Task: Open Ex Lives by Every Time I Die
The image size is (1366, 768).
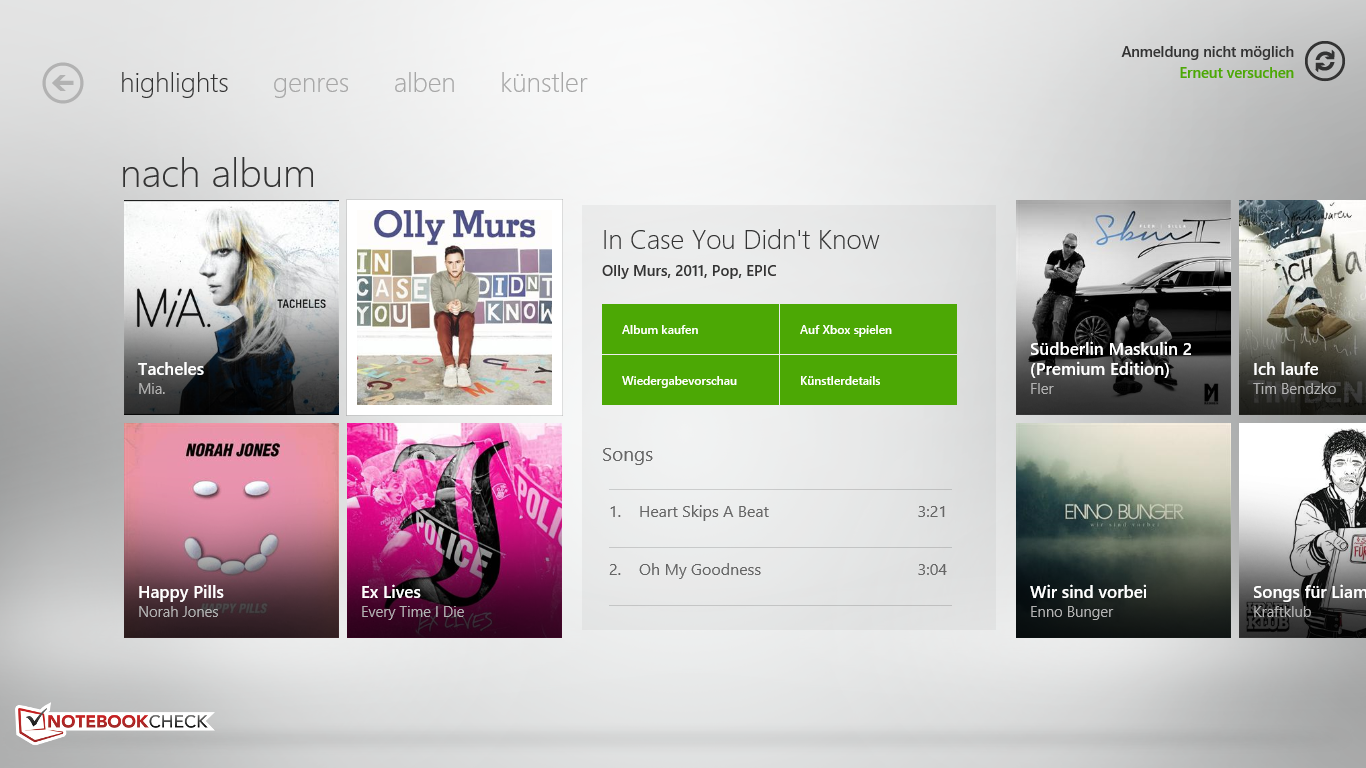Action: click(x=454, y=530)
